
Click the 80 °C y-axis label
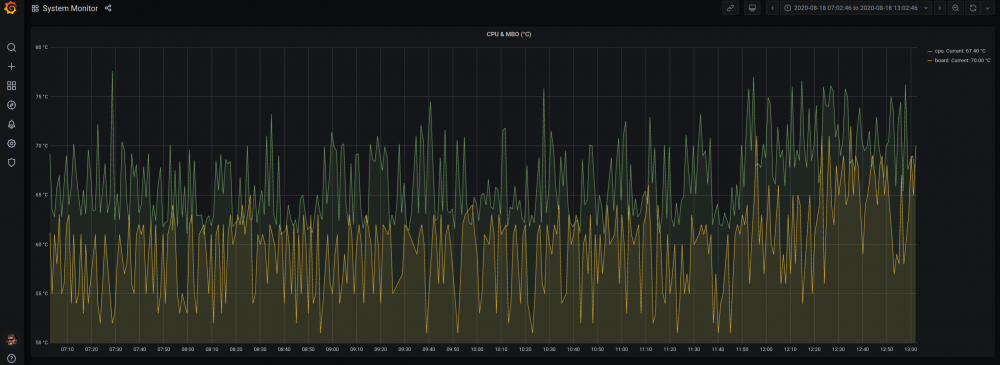[x=41, y=47]
